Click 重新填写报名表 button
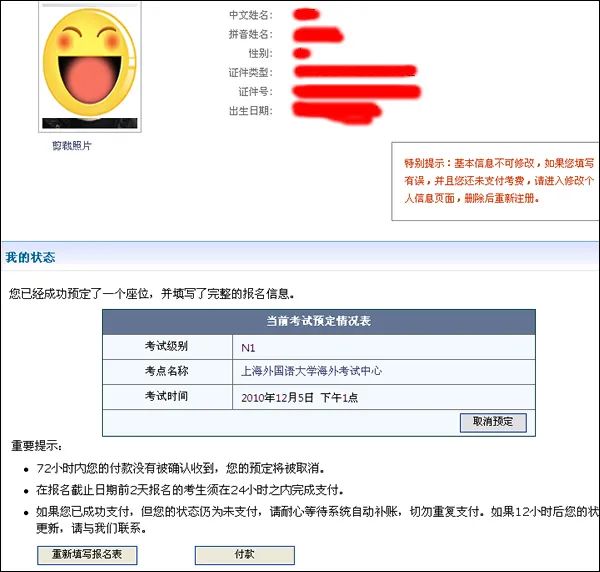The width and height of the screenshot is (600, 572). click(x=87, y=555)
